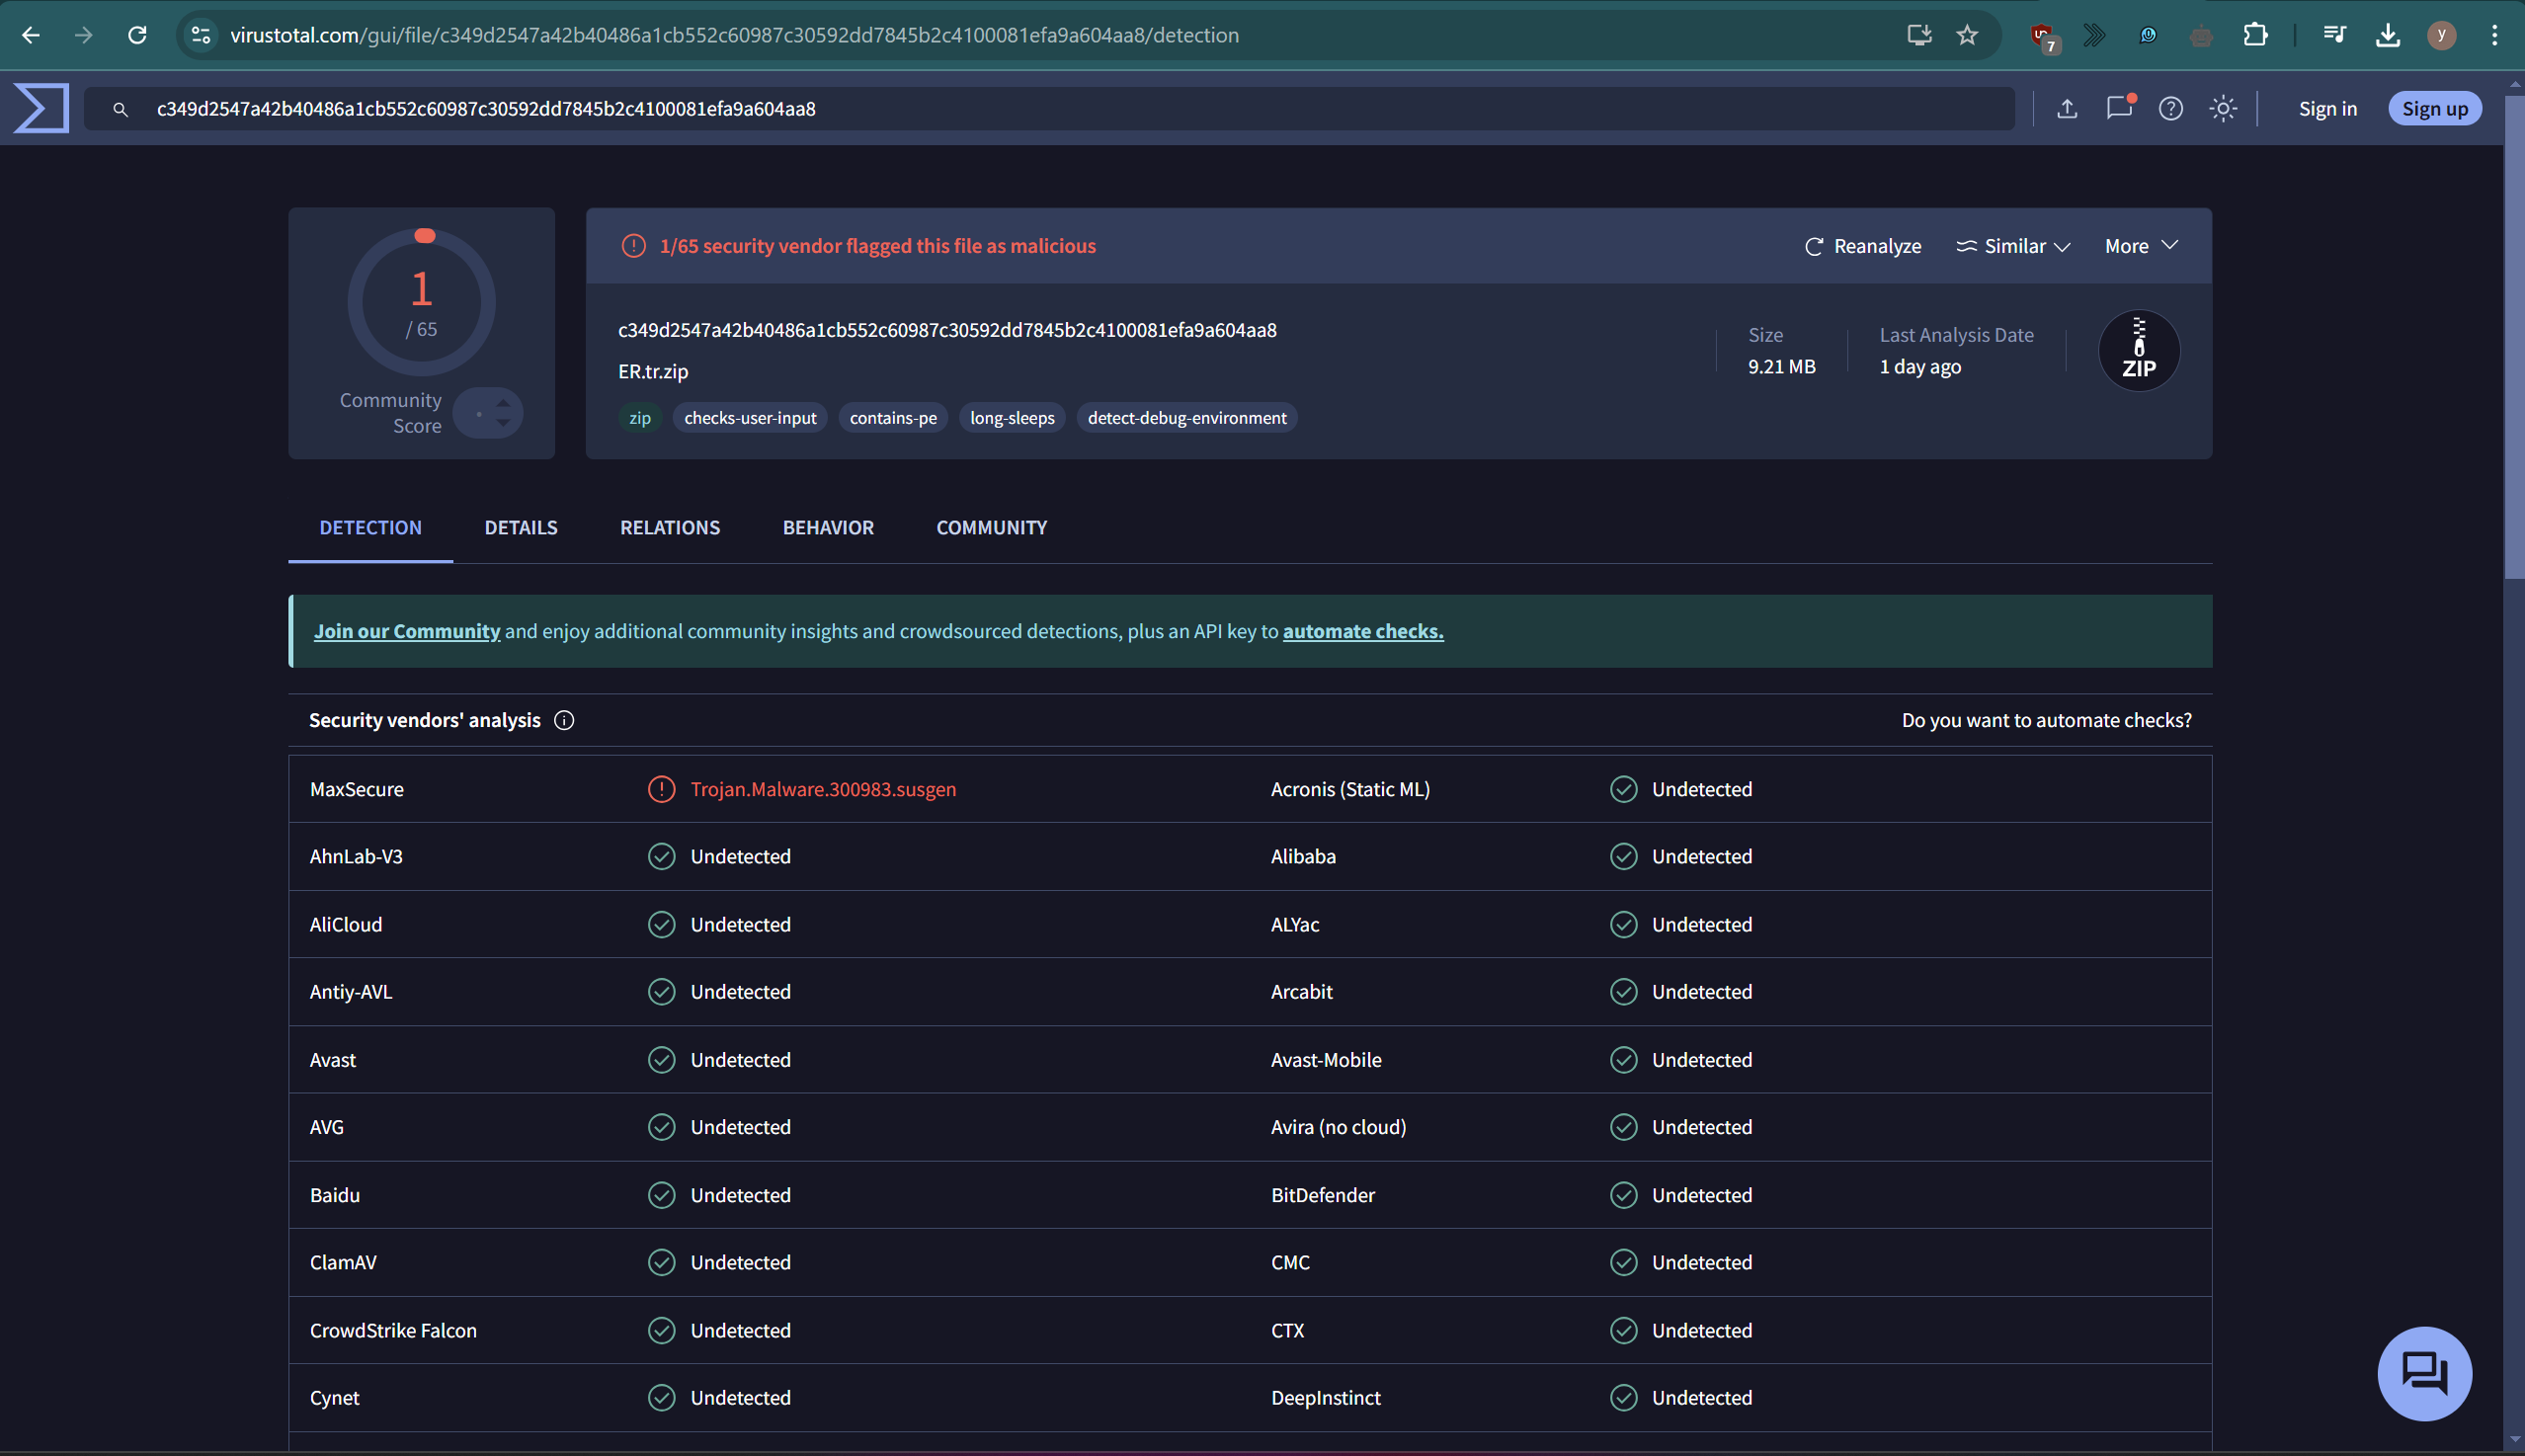Open the automate checks link

[1363, 631]
